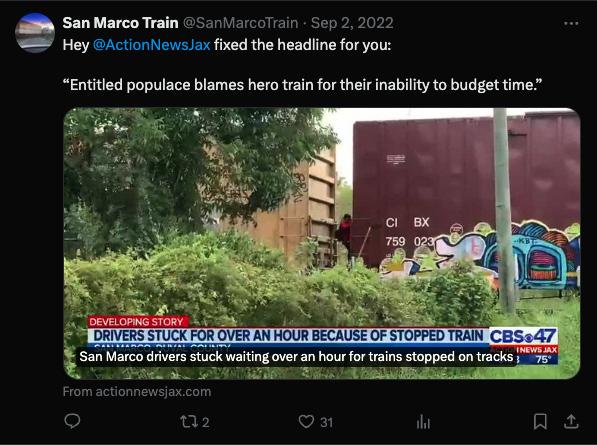The height and width of the screenshot is (445, 597).
Task: Open the Sep 2, 2022 timestamp
Action: (x=352, y=23)
